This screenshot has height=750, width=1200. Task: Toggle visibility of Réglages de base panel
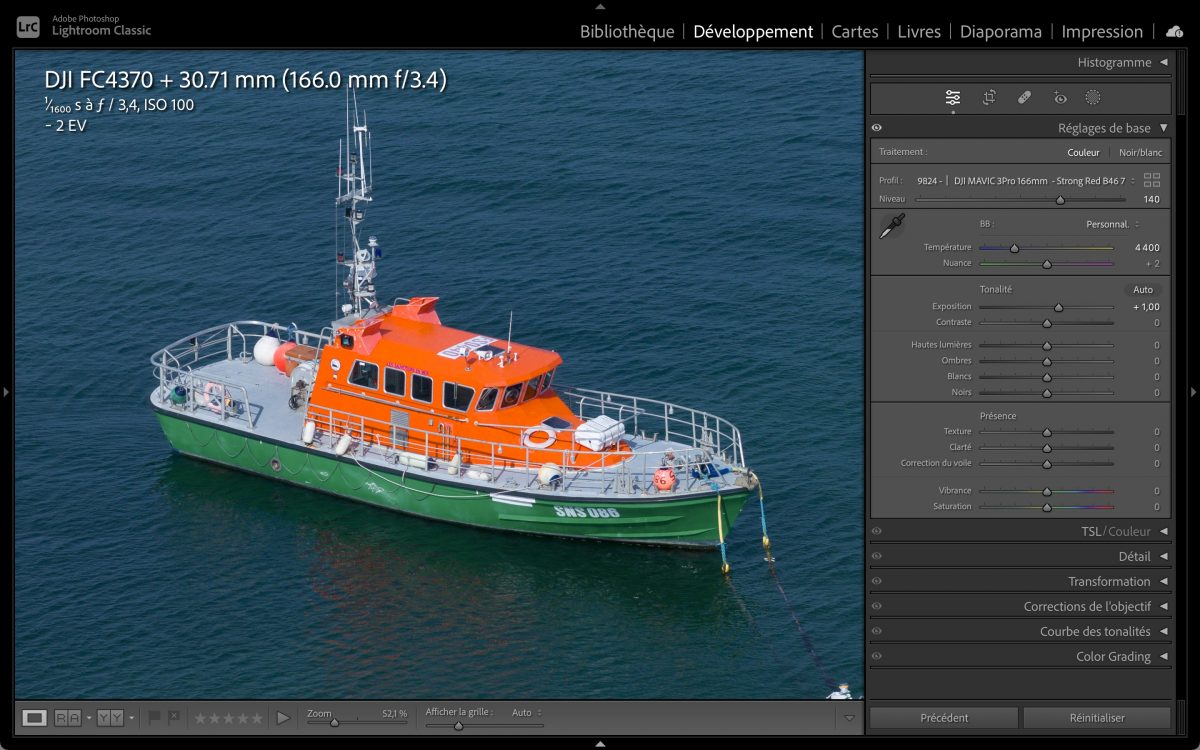[877, 128]
